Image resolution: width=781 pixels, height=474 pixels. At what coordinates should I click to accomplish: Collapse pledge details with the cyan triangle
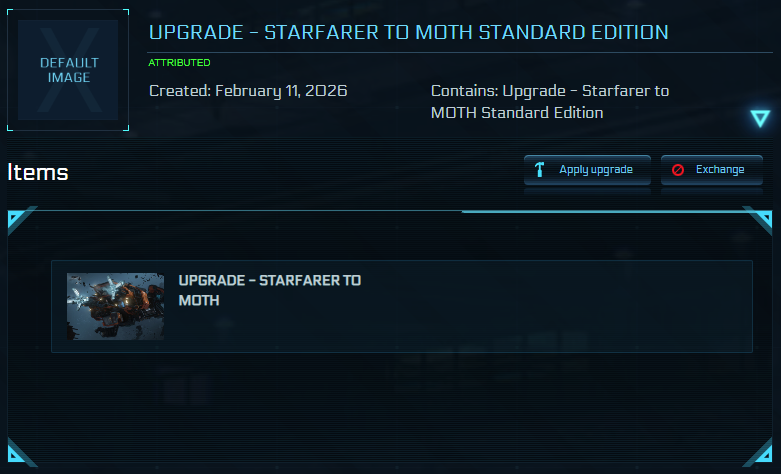point(760,119)
